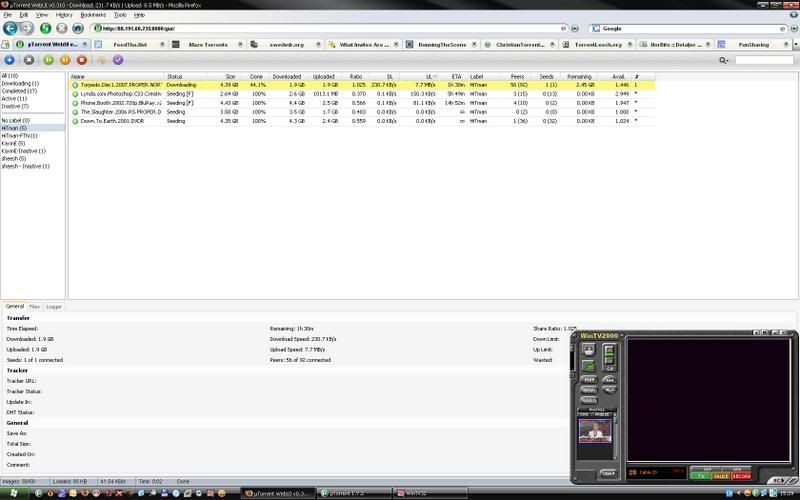Click the µTorrent 1.7.2 taskbar button
The height and width of the screenshot is (500, 800).
(x=353, y=493)
